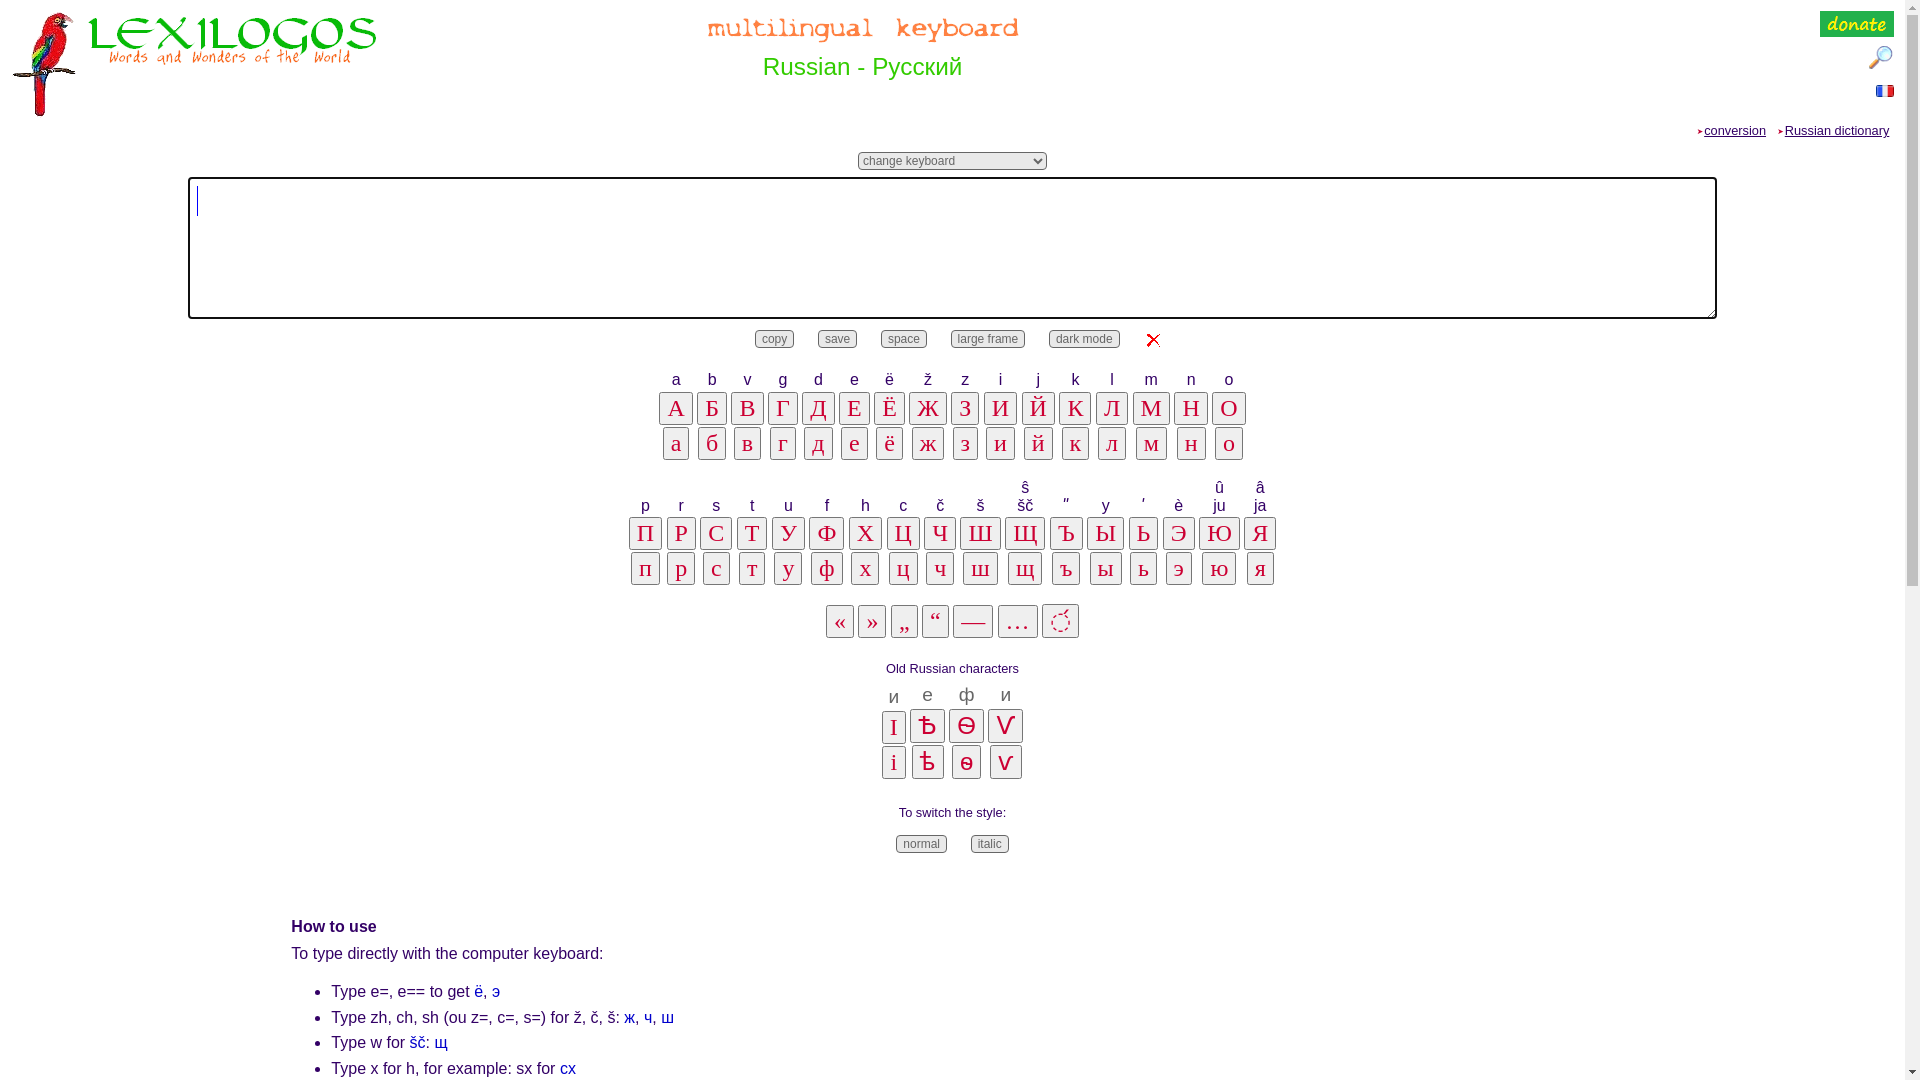This screenshot has width=1920, height=1080.
Task: Click inside the large text area
Action: [952, 248]
